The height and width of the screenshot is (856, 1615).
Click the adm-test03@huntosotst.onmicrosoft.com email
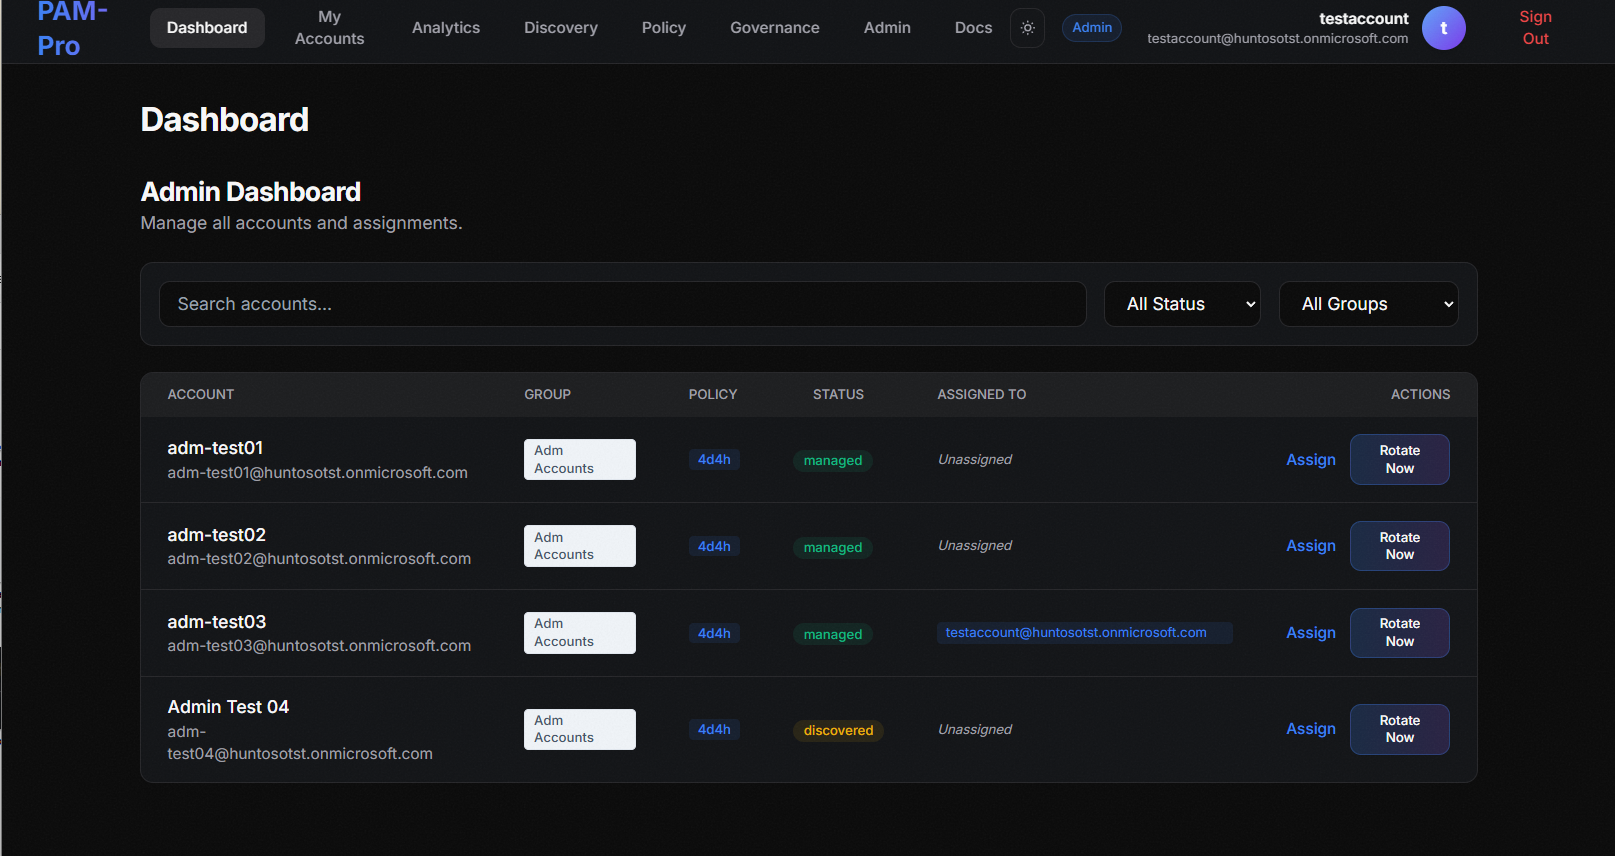(319, 646)
